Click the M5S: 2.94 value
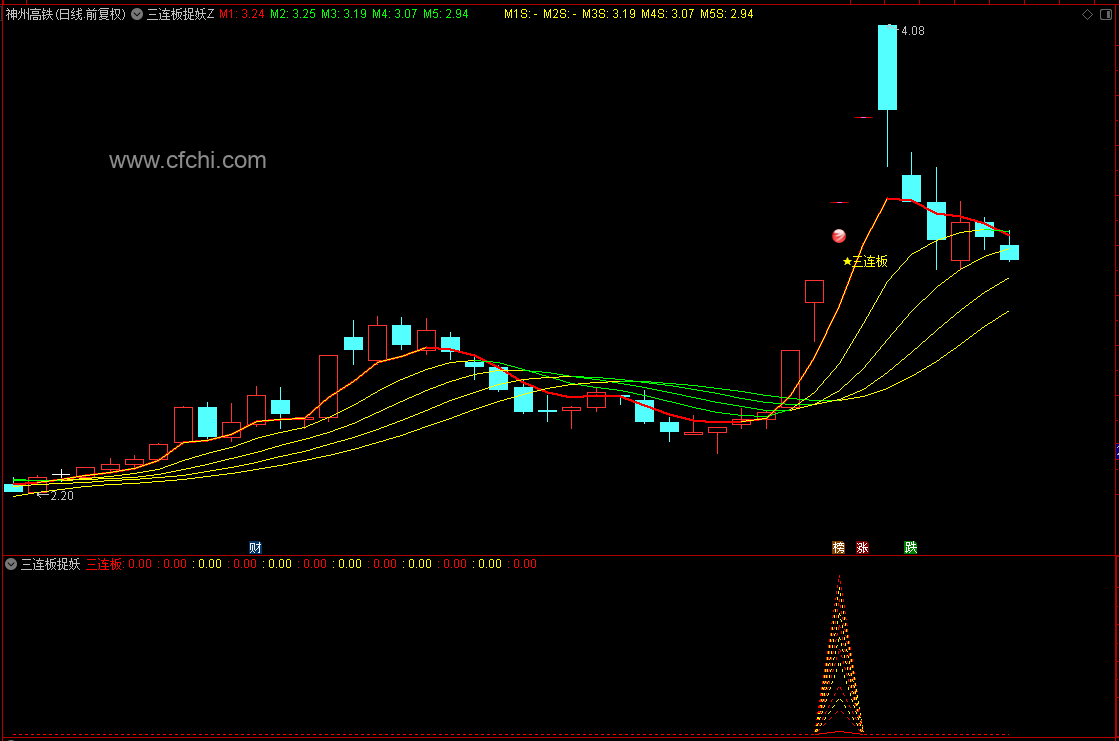This screenshot has width=1119, height=741. [x=726, y=14]
